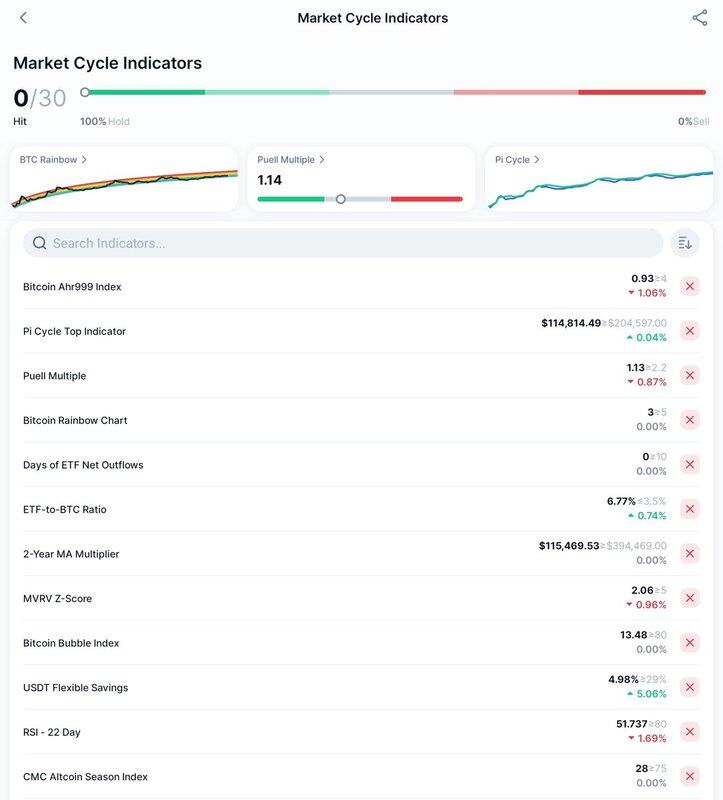Remove Days of ETF Net Outflows

(x=690, y=465)
